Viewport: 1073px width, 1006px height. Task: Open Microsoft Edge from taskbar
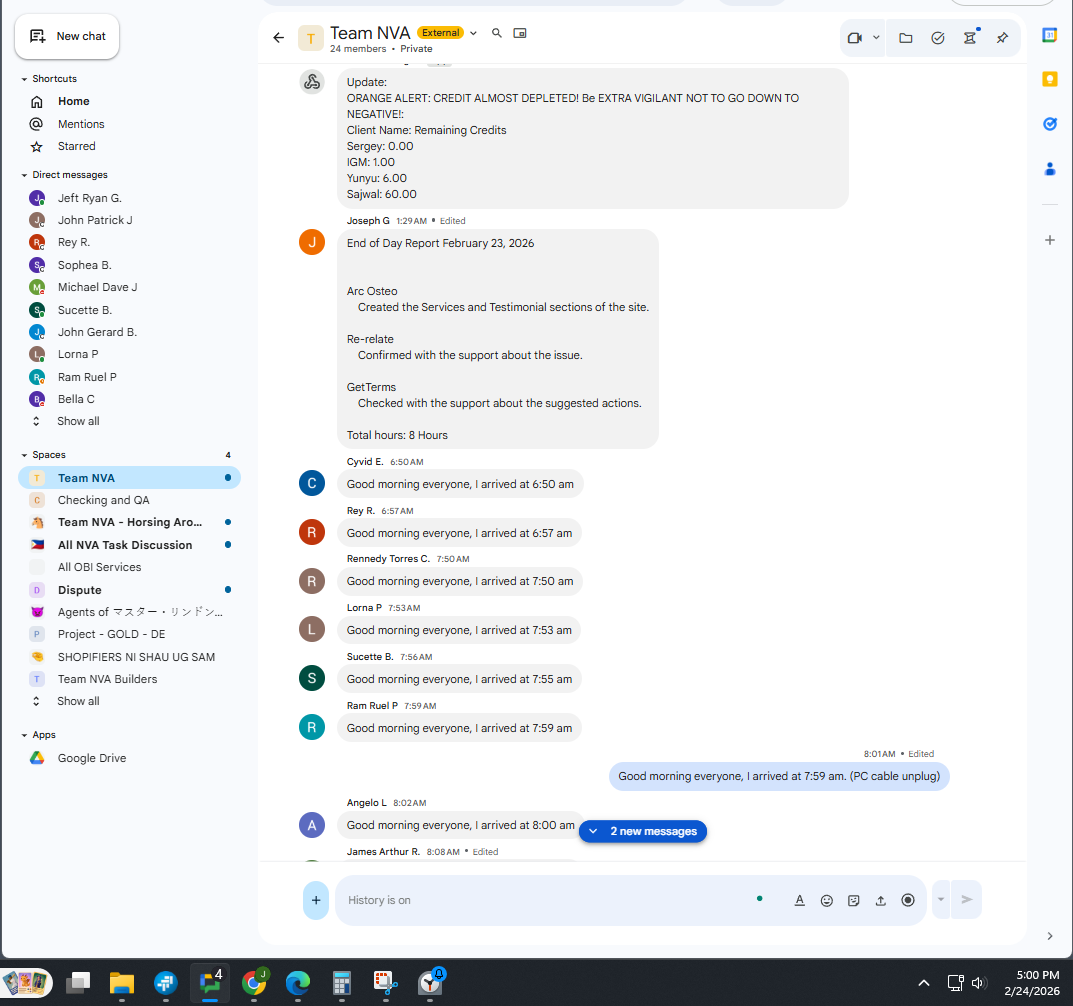pos(298,983)
